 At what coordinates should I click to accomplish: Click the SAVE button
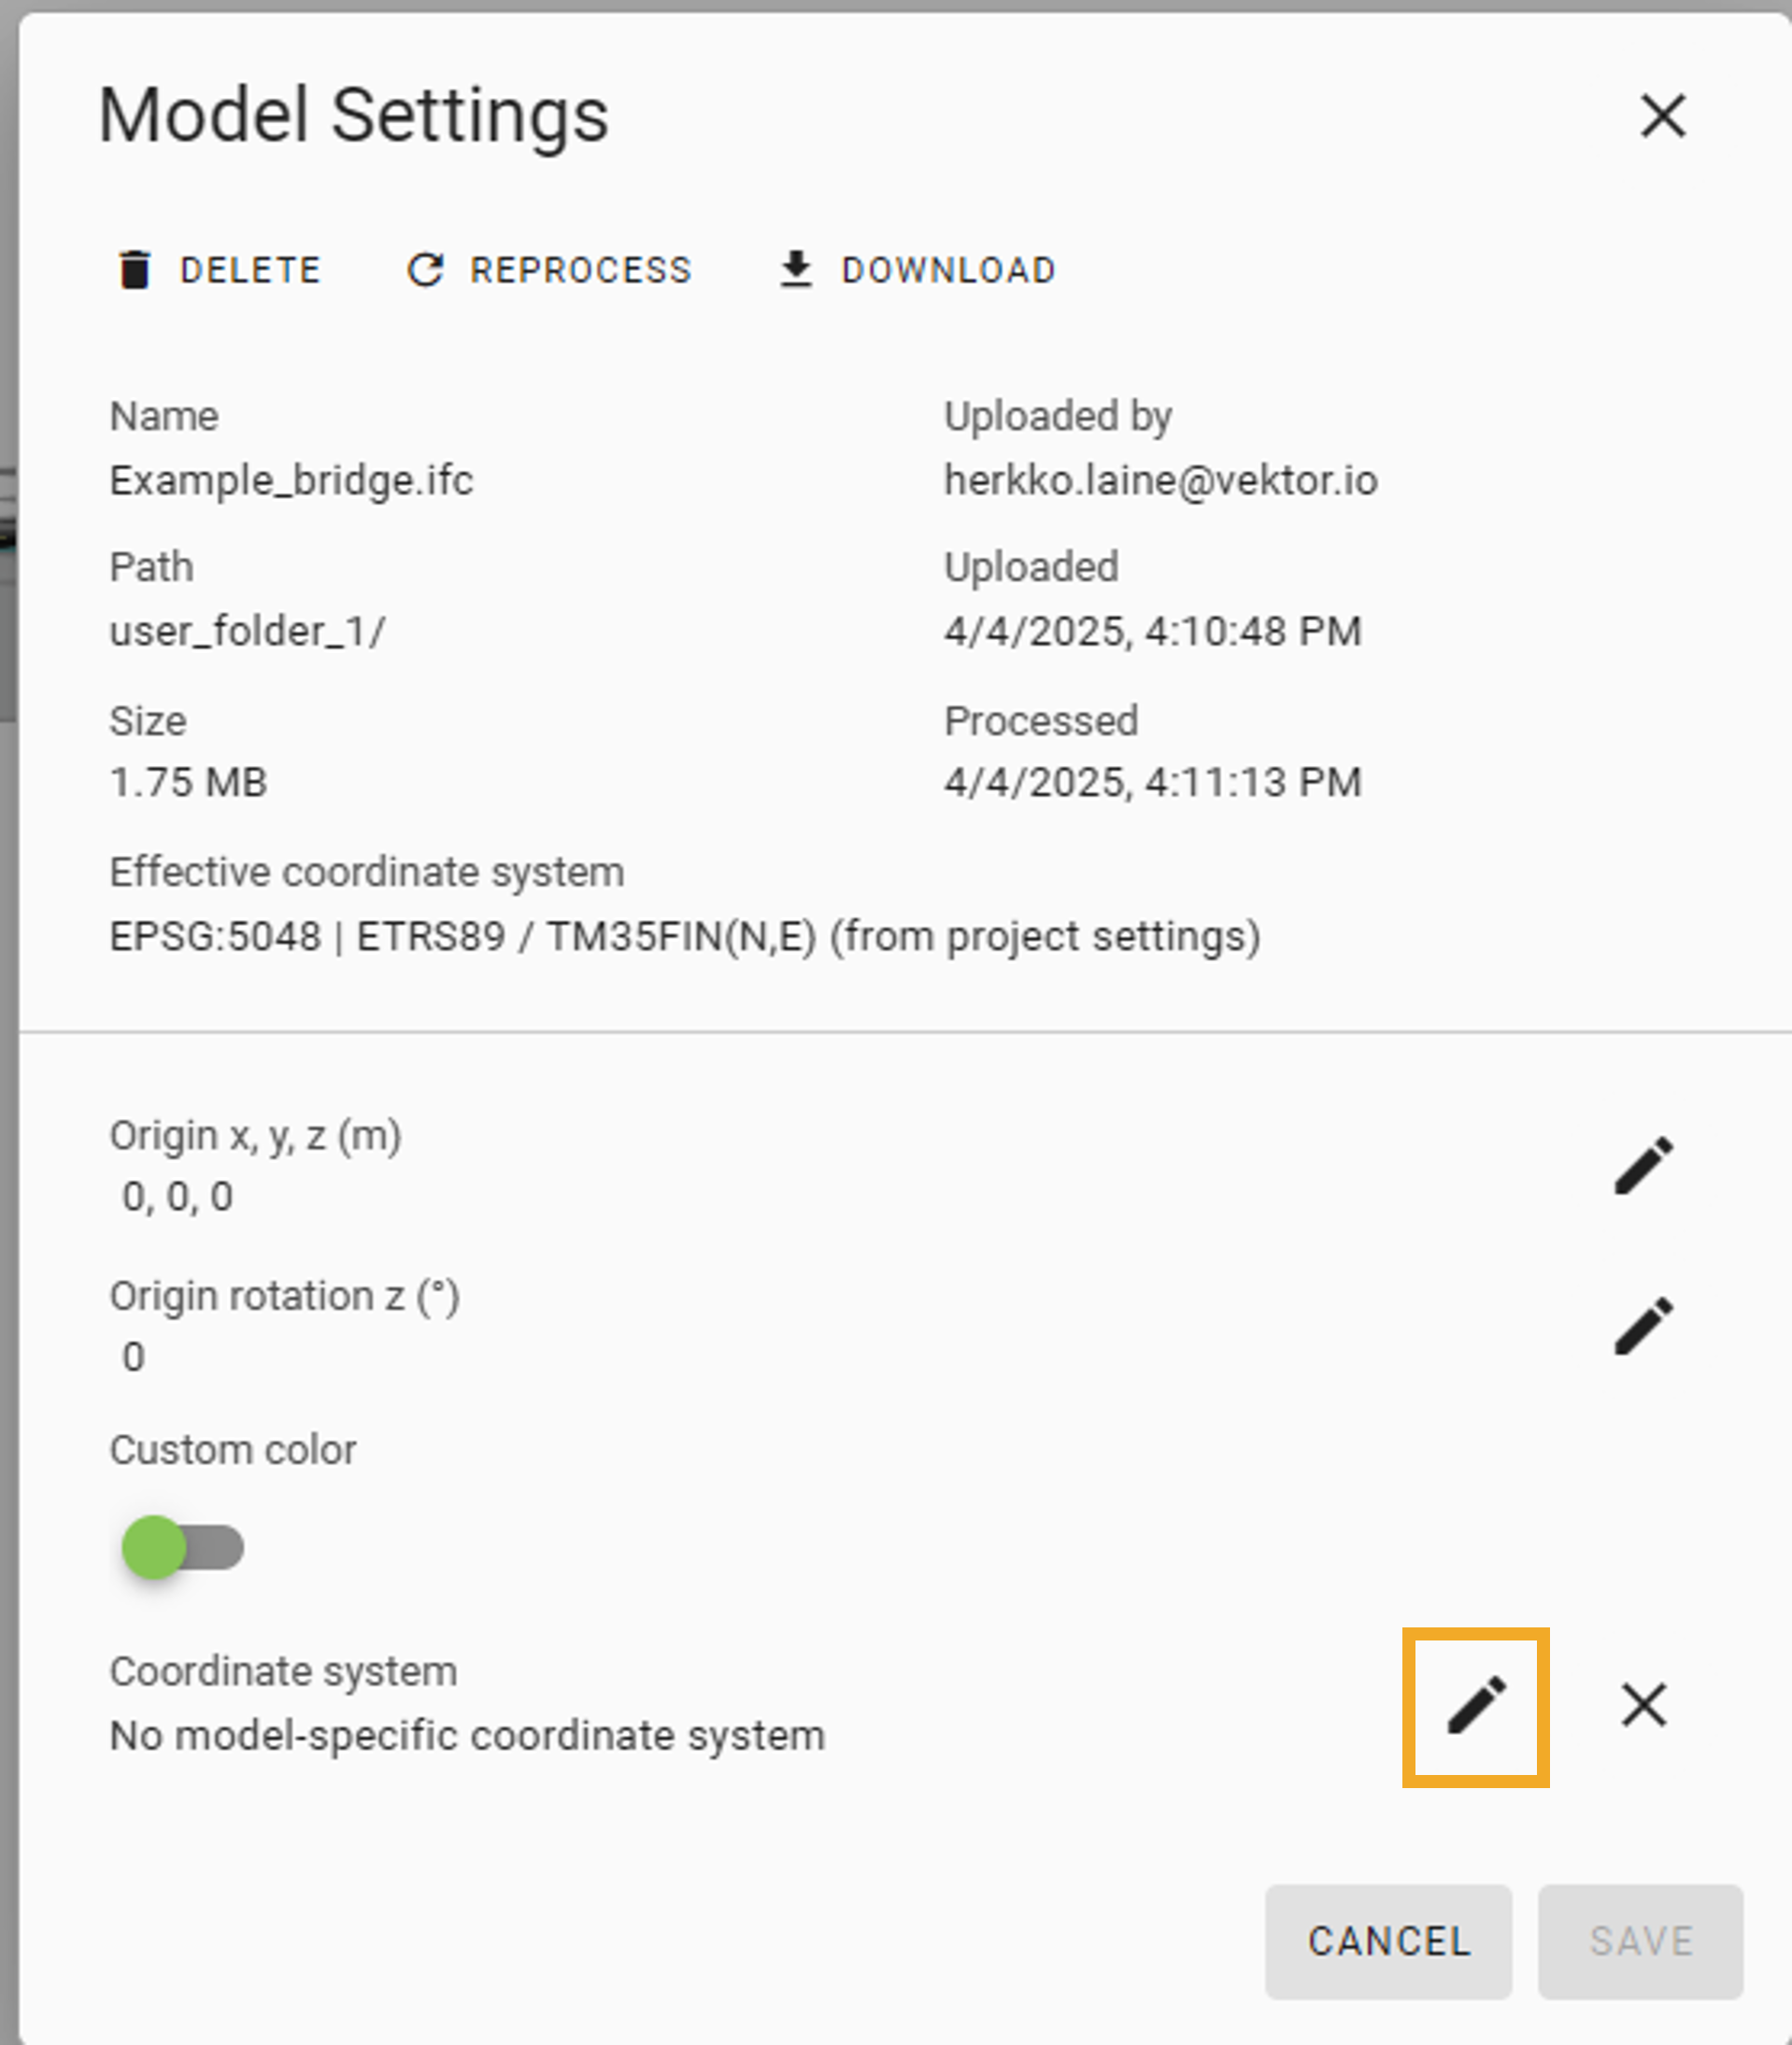(x=1640, y=1941)
